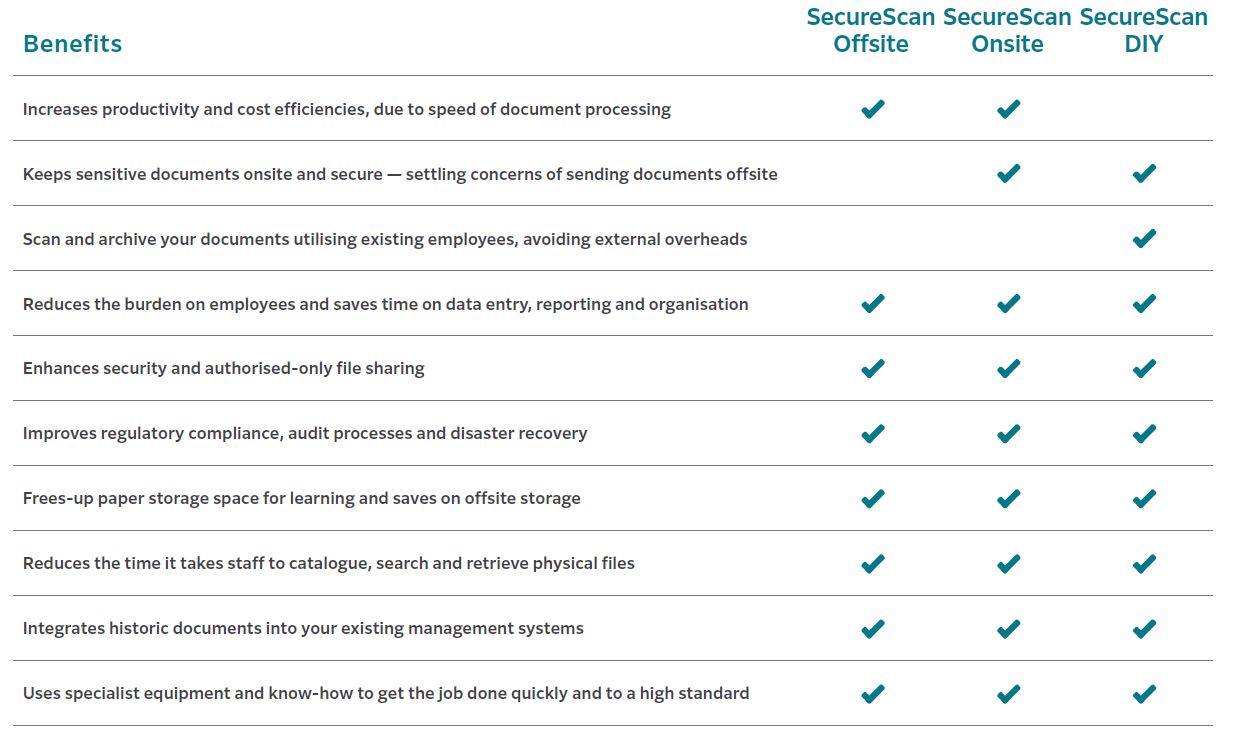Click Onsite checkmark for enhanced security row
The height and width of the screenshot is (738, 1238).
point(1008,369)
